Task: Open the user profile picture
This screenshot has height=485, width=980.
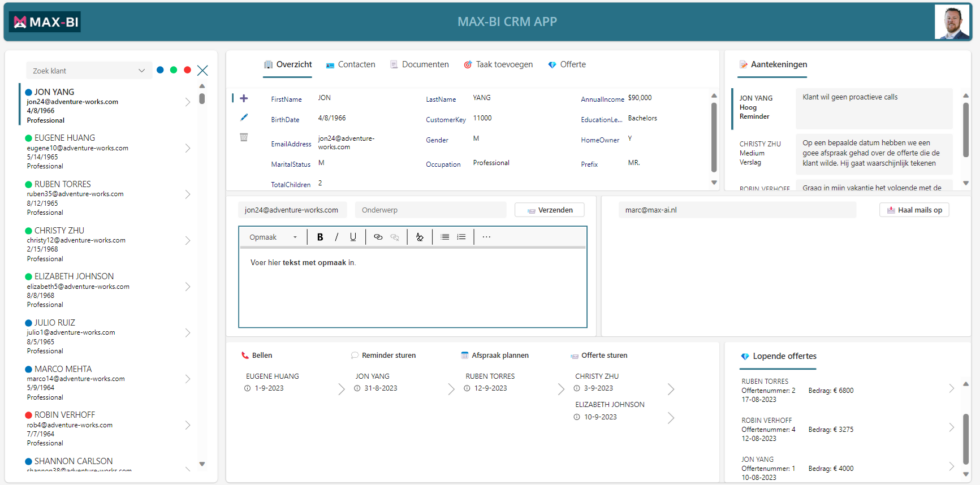Action: click(952, 22)
